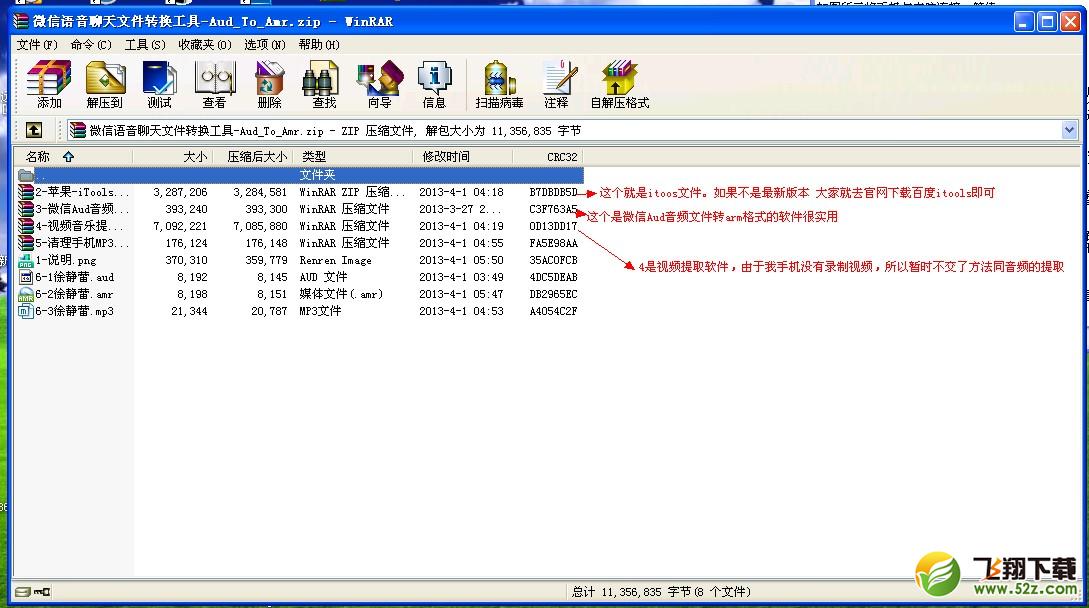Sort by the 大小 column header
The image size is (1089, 608).
172,156
